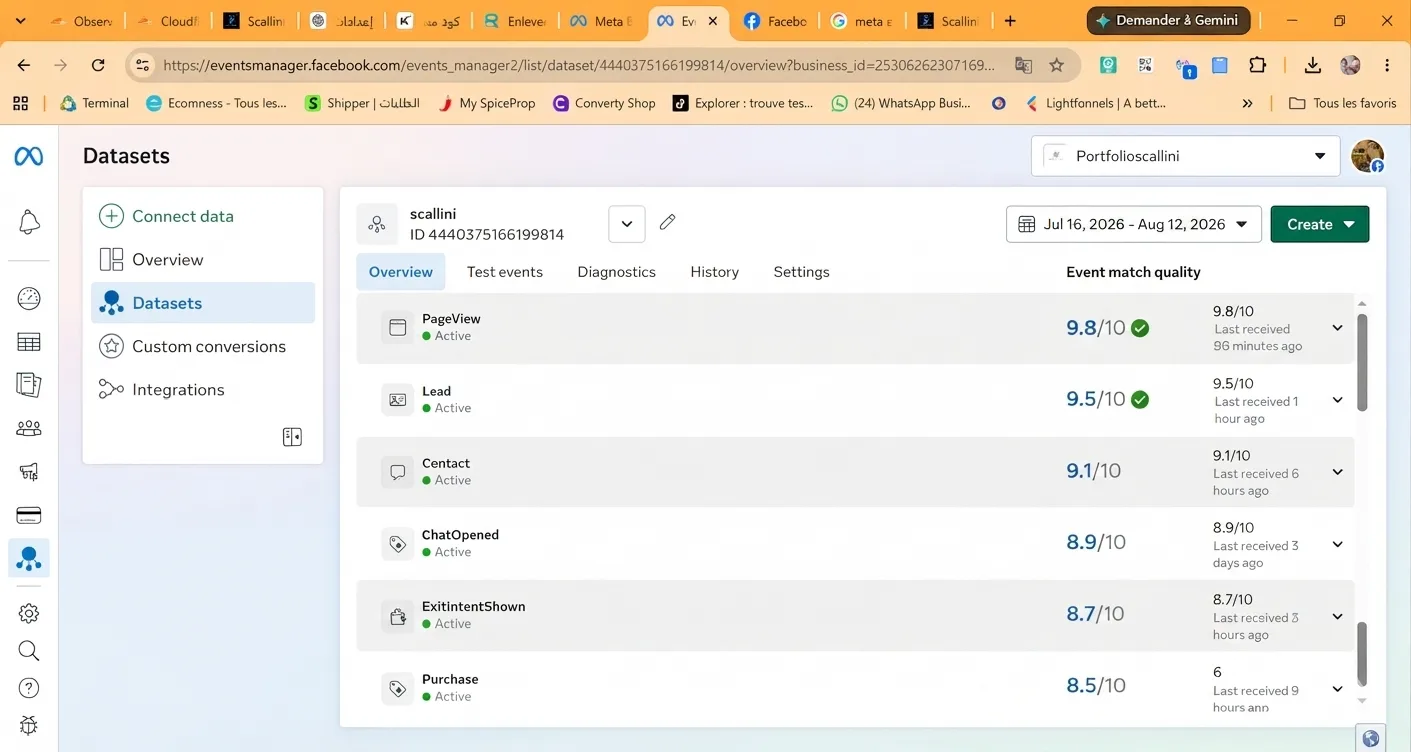Open the billing card icon in left rail
Image resolution: width=1411 pixels, height=752 pixels.
coord(29,516)
